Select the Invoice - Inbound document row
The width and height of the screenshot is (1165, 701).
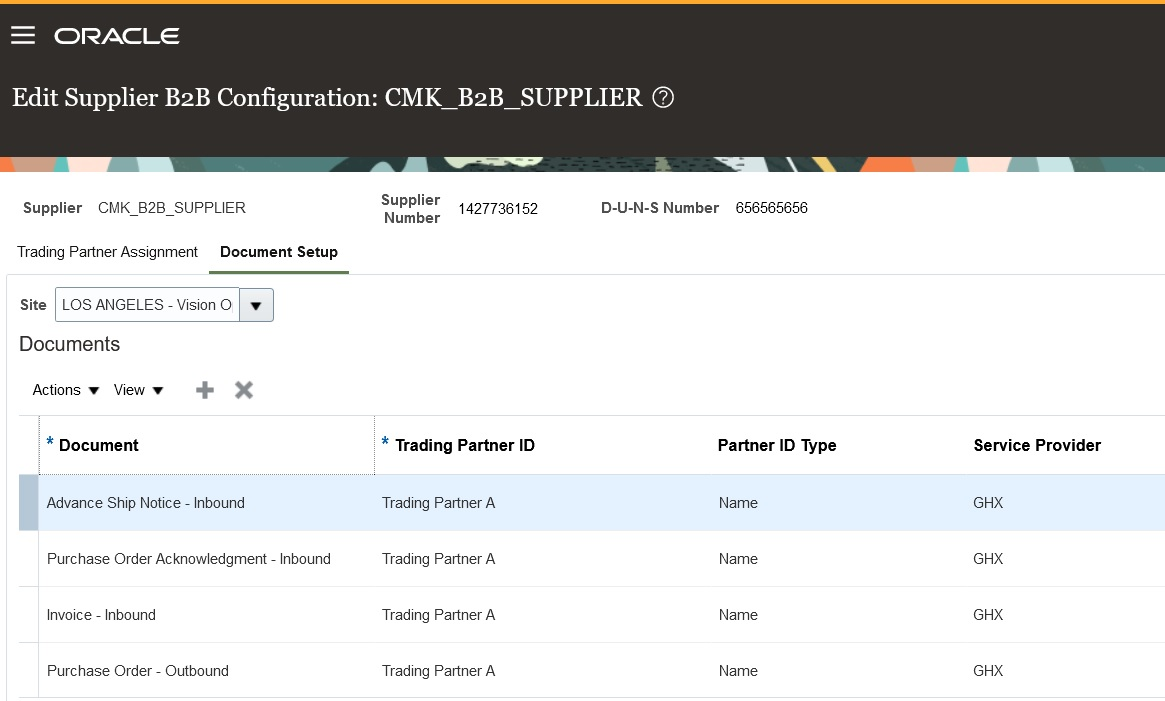pyautogui.click(x=101, y=615)
